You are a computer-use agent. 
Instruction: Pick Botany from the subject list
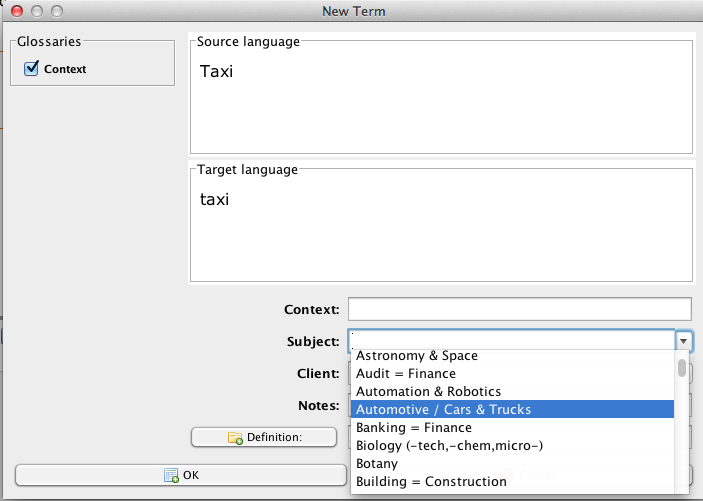click(377, 464)
